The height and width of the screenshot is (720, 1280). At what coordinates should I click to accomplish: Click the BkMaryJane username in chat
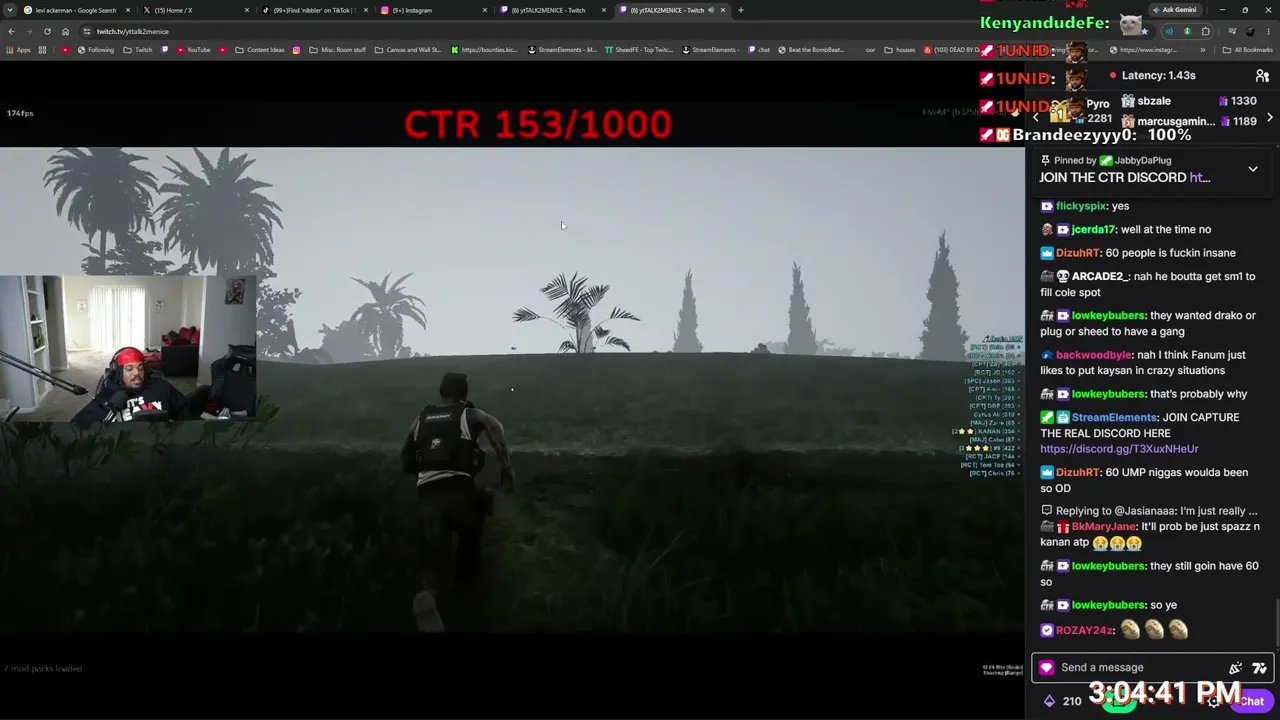point(1104,527)
